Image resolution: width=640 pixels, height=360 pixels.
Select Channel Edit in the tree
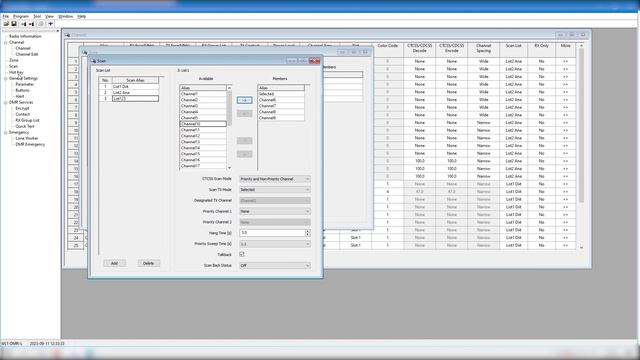(27, 54)
